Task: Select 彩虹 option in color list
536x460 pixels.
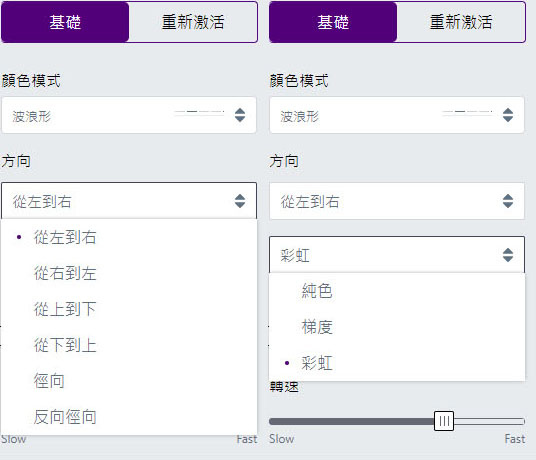Action: pos(397,363)
